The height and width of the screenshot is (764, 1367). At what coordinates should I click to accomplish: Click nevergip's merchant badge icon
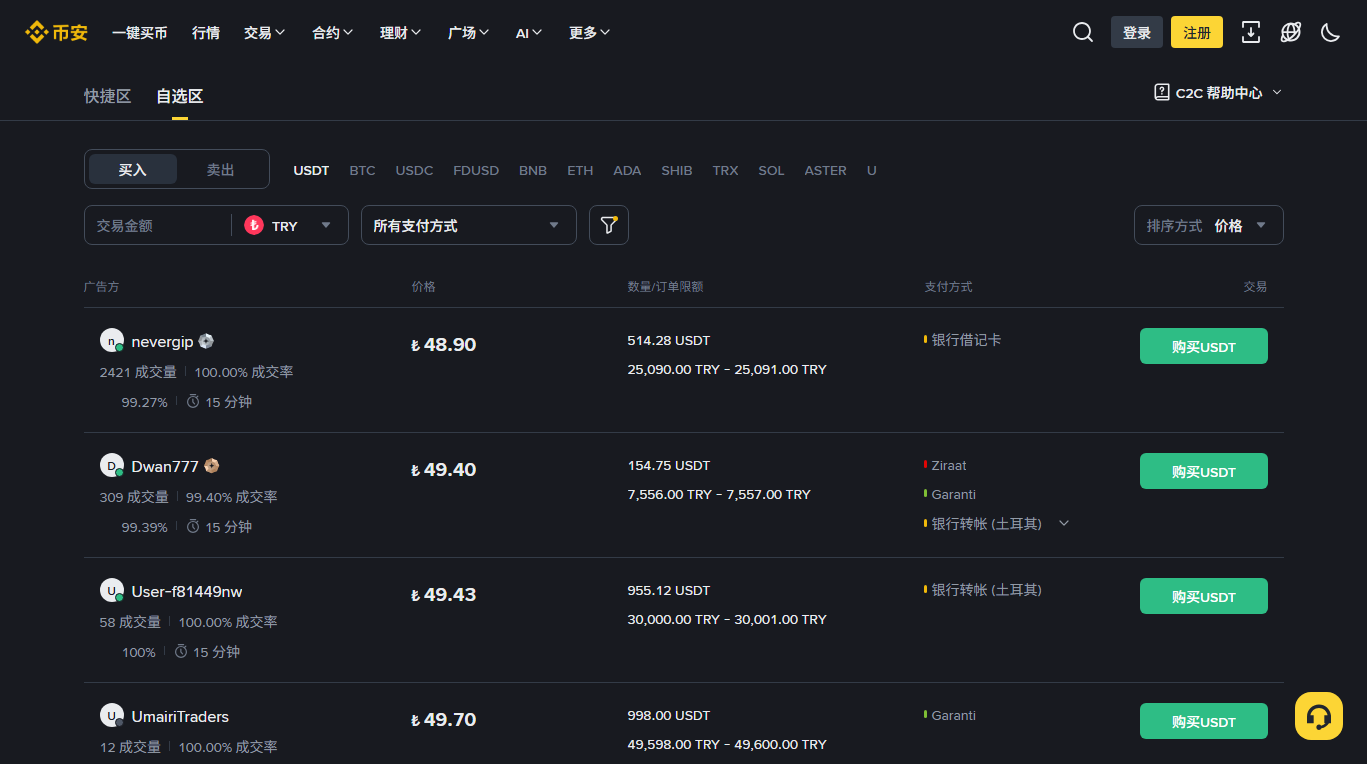(206, 341)
